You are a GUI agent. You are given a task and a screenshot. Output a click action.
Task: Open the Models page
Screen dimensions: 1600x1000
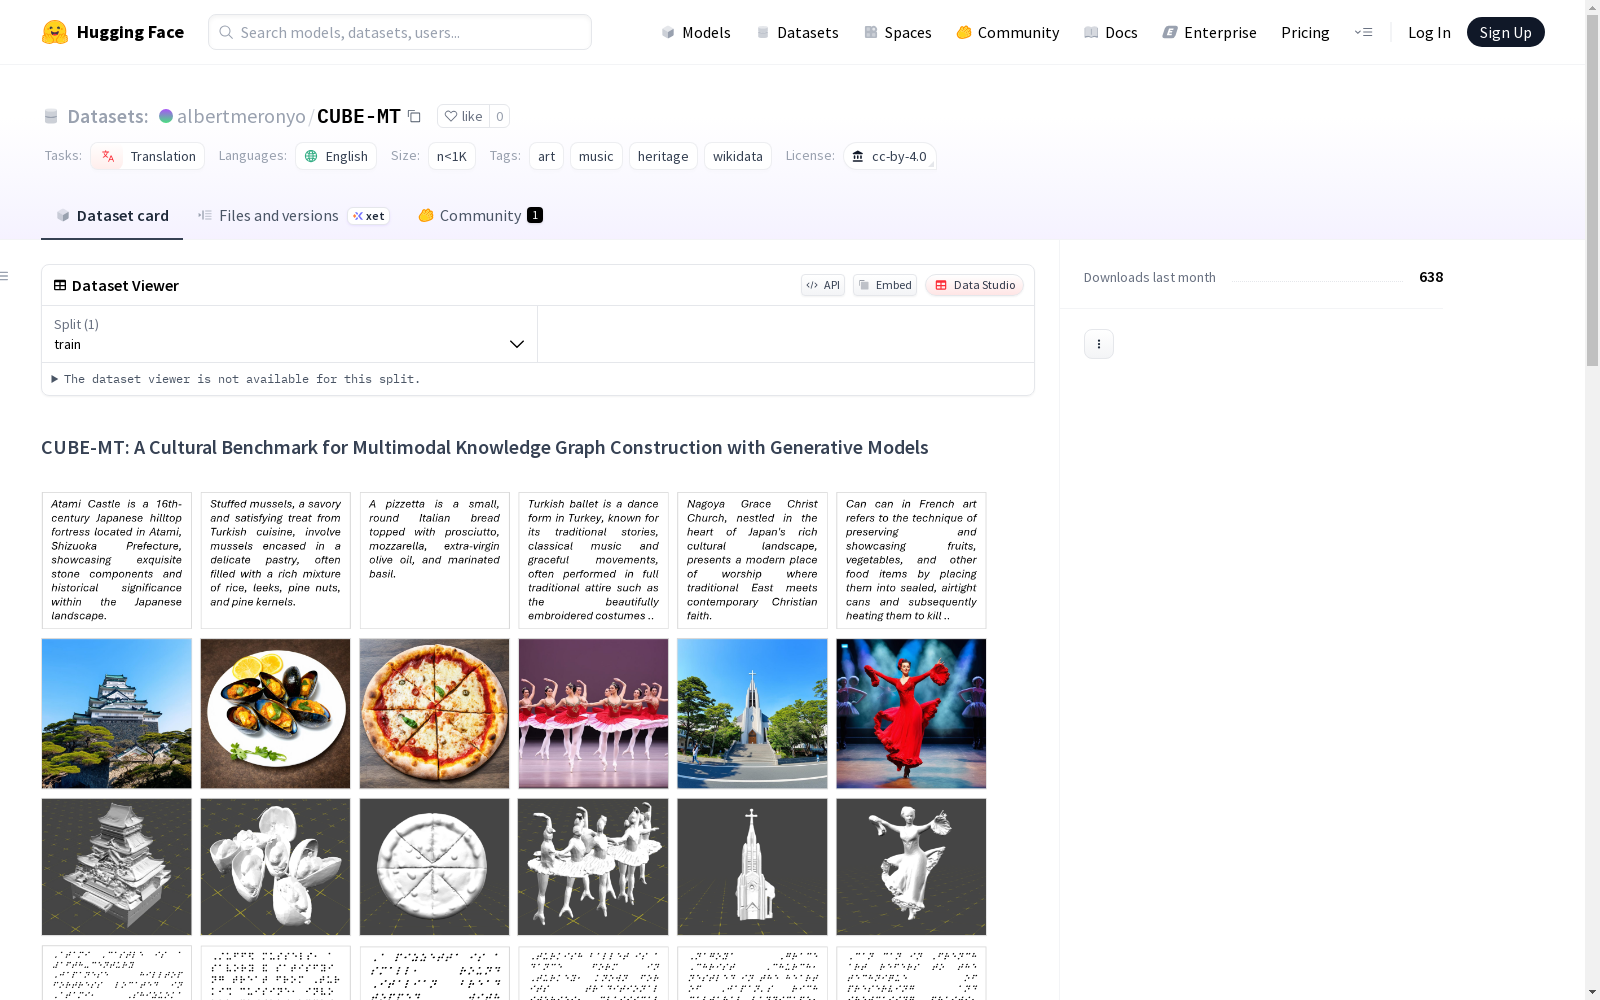[x=696, y=32]
